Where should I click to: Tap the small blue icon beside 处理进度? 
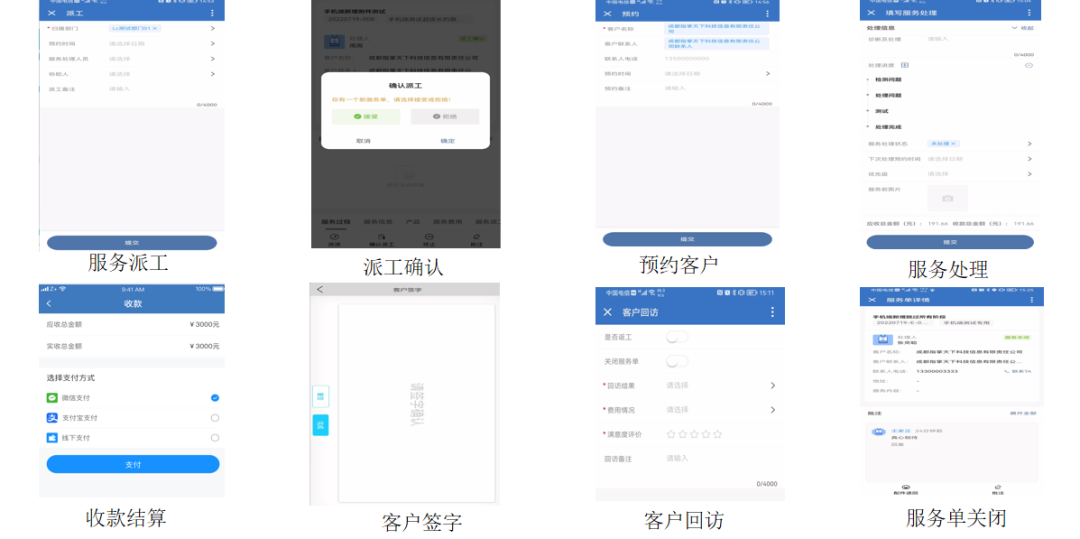coord(905,65)
